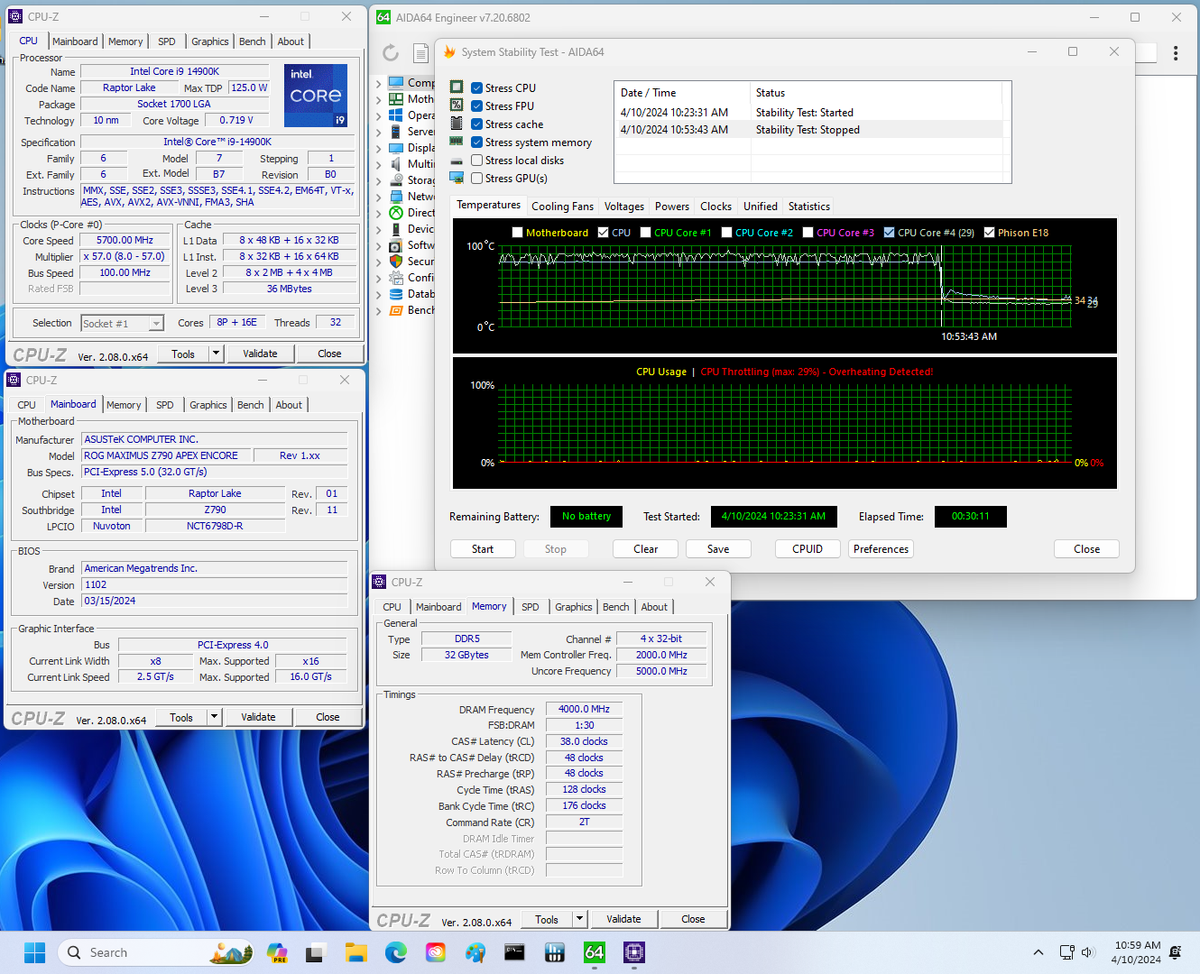
Task: Uncheck Stress FPU in the stability test
Action: (x=476, y=105)
